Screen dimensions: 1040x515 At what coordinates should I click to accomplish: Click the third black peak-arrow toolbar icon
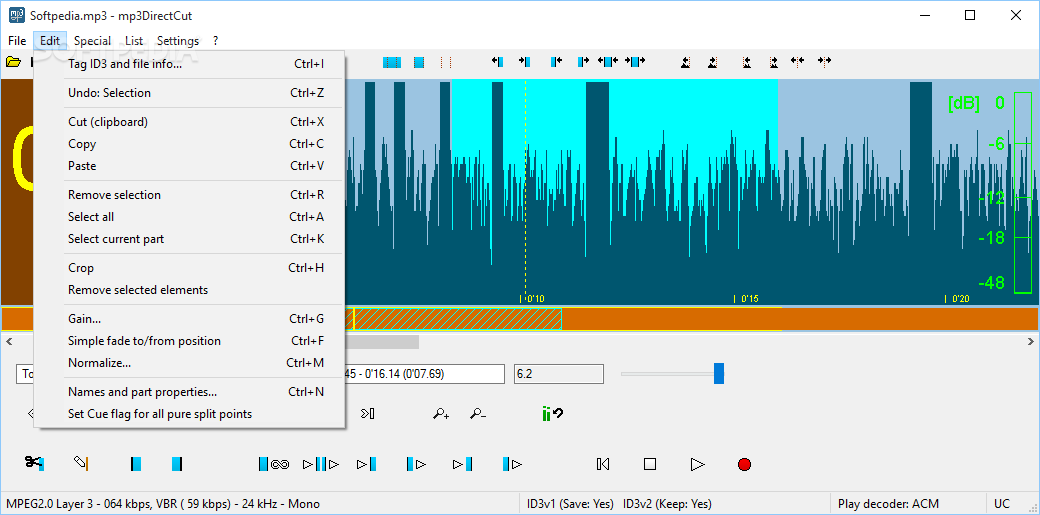pos(747,62)
